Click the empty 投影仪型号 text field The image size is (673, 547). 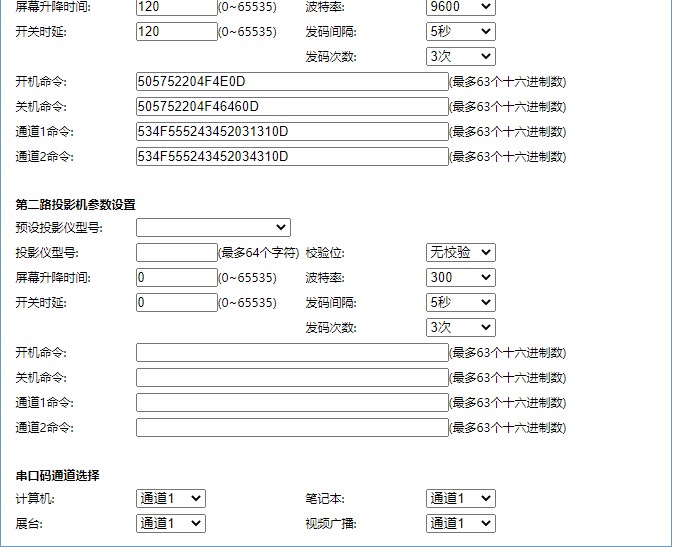tap(176, 252)
